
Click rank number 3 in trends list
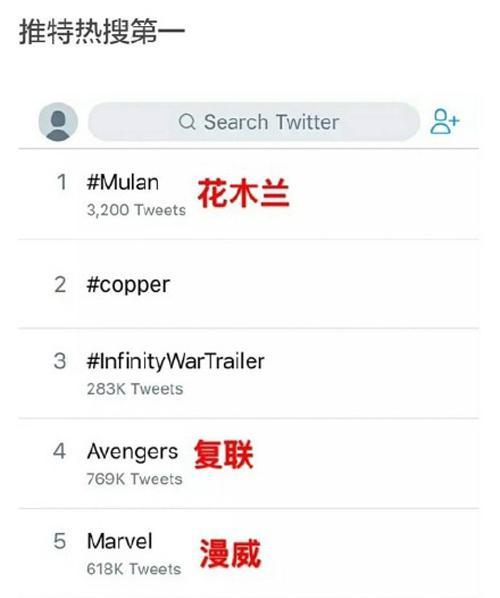(60, 361)
